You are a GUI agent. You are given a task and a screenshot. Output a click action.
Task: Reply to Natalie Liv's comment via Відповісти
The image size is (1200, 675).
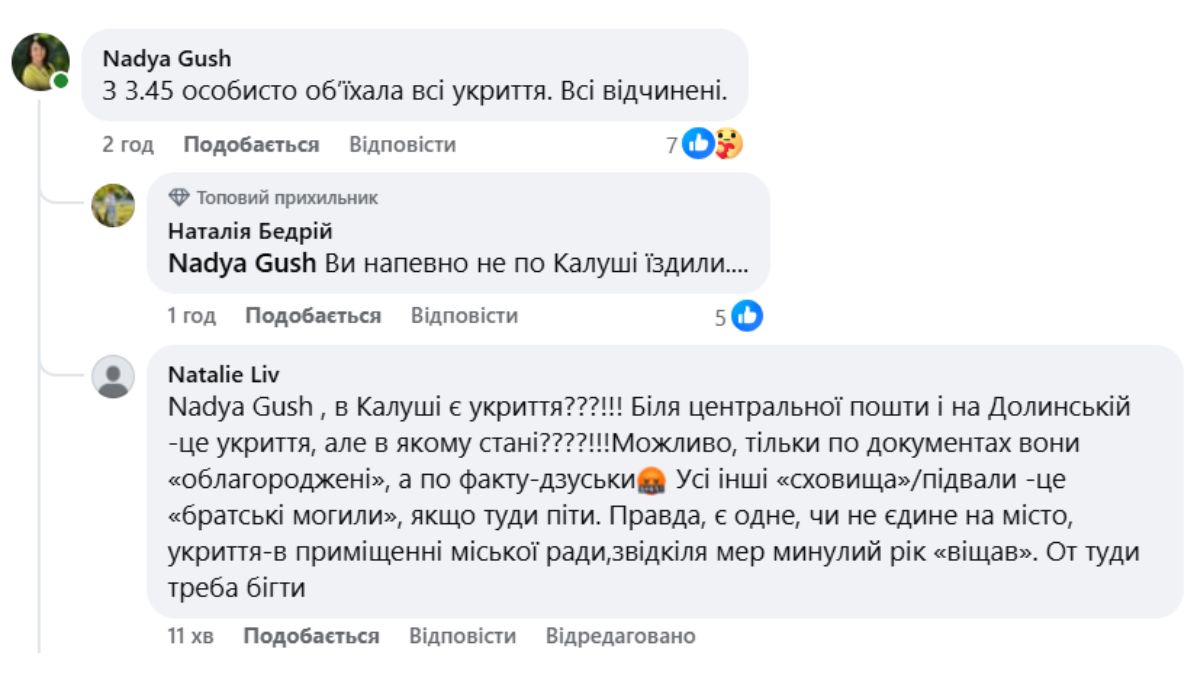462,636
